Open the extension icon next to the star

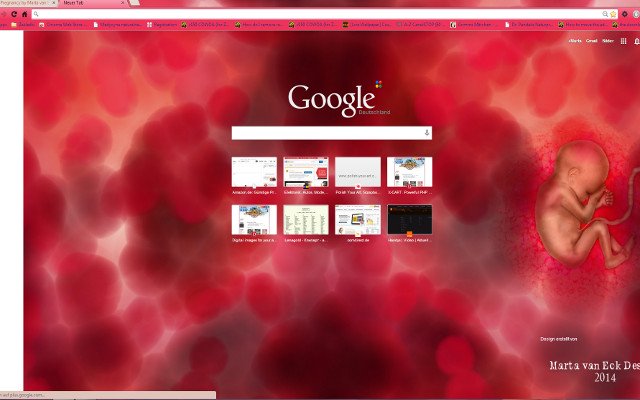624,14
